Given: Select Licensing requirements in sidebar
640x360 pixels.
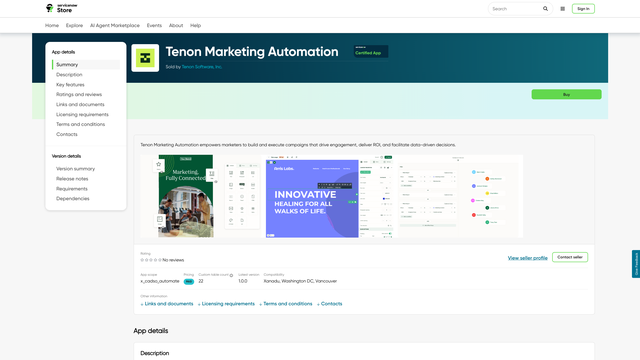Looking at the screenshot, I should coord(82,114).
